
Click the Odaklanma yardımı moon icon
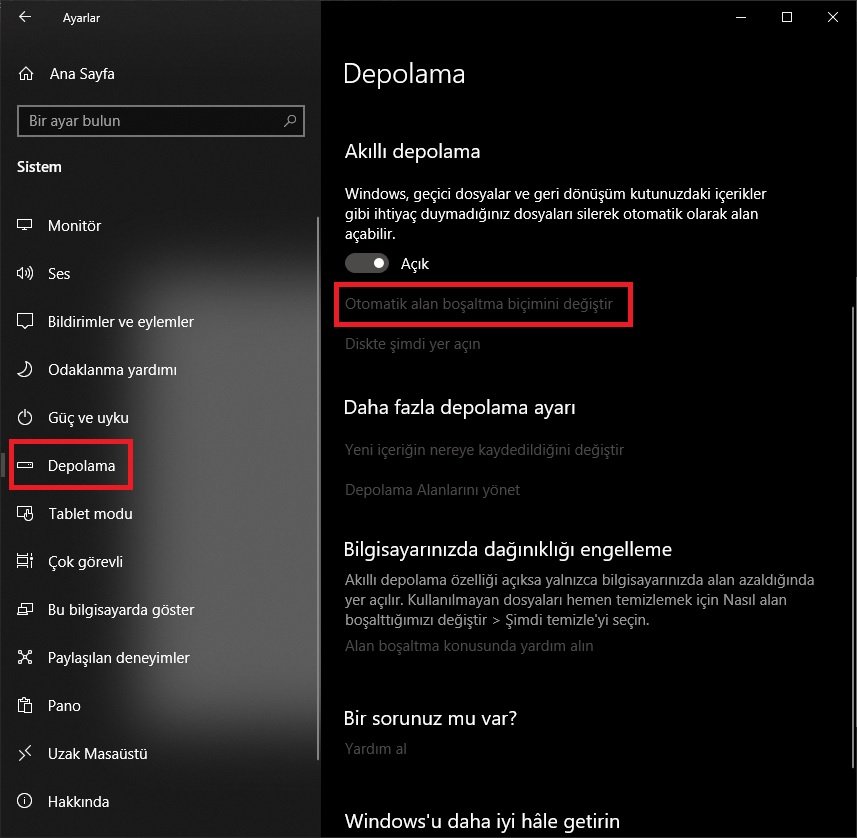click(27, 370)
